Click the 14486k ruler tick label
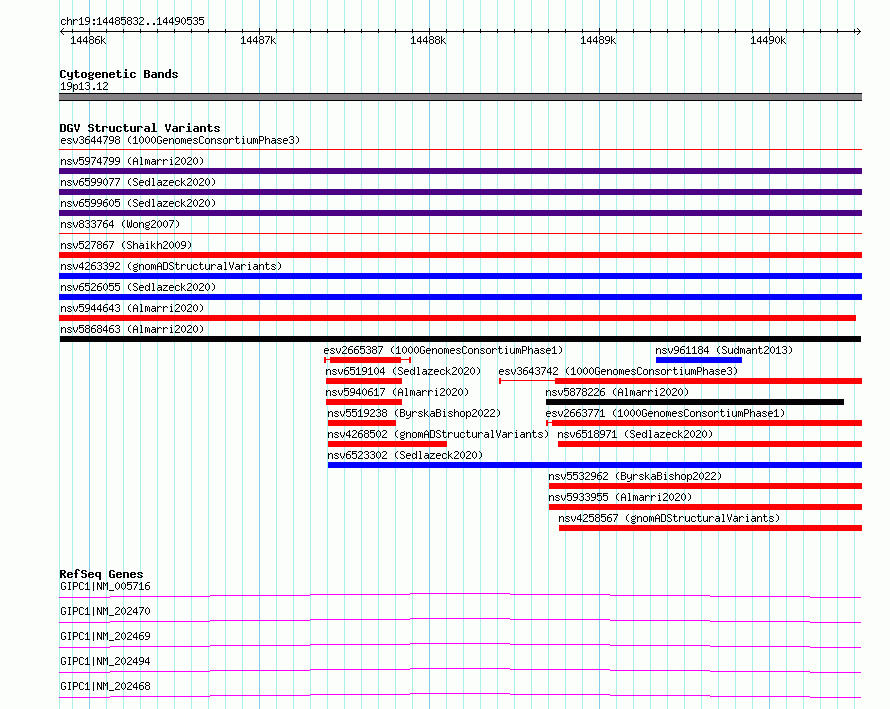This screenshot has height=709, width=890. (88, 40)
